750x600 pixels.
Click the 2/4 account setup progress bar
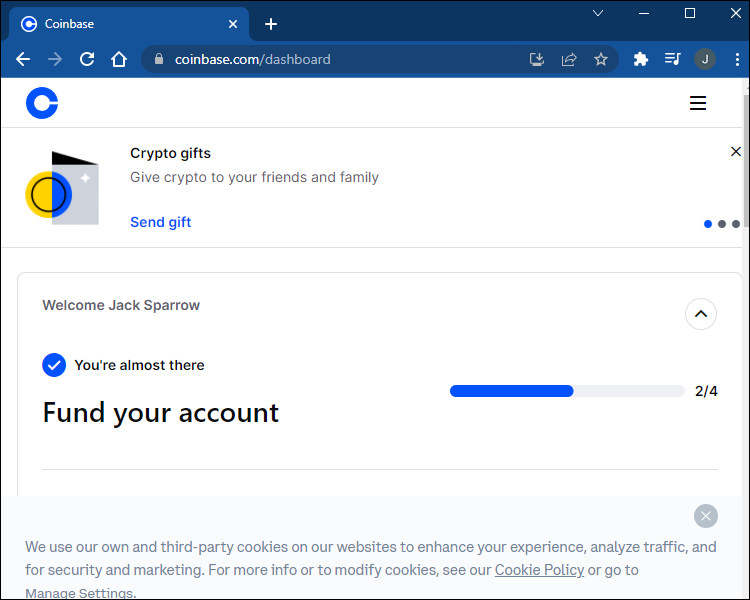point(567,391)
